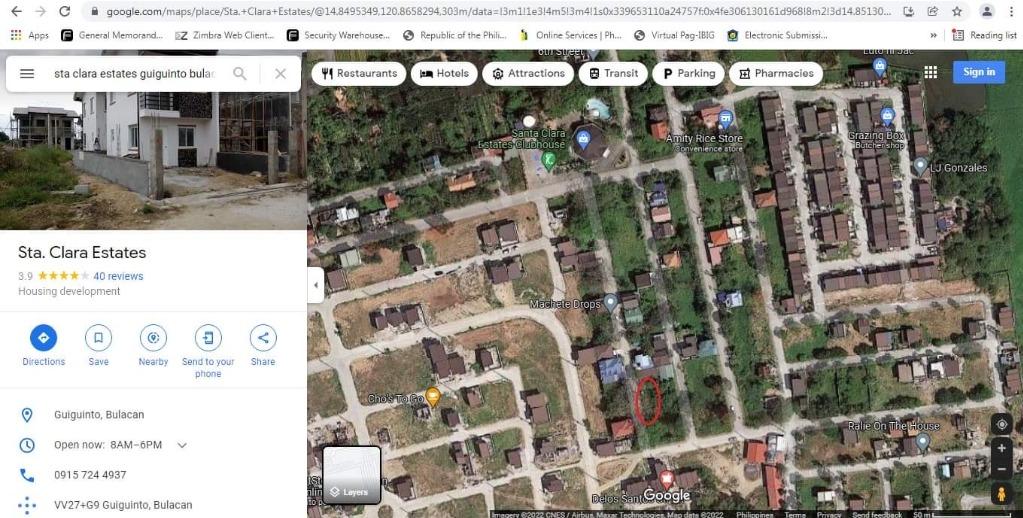
Task: Send place to your phone
Action: pos(208,337)
